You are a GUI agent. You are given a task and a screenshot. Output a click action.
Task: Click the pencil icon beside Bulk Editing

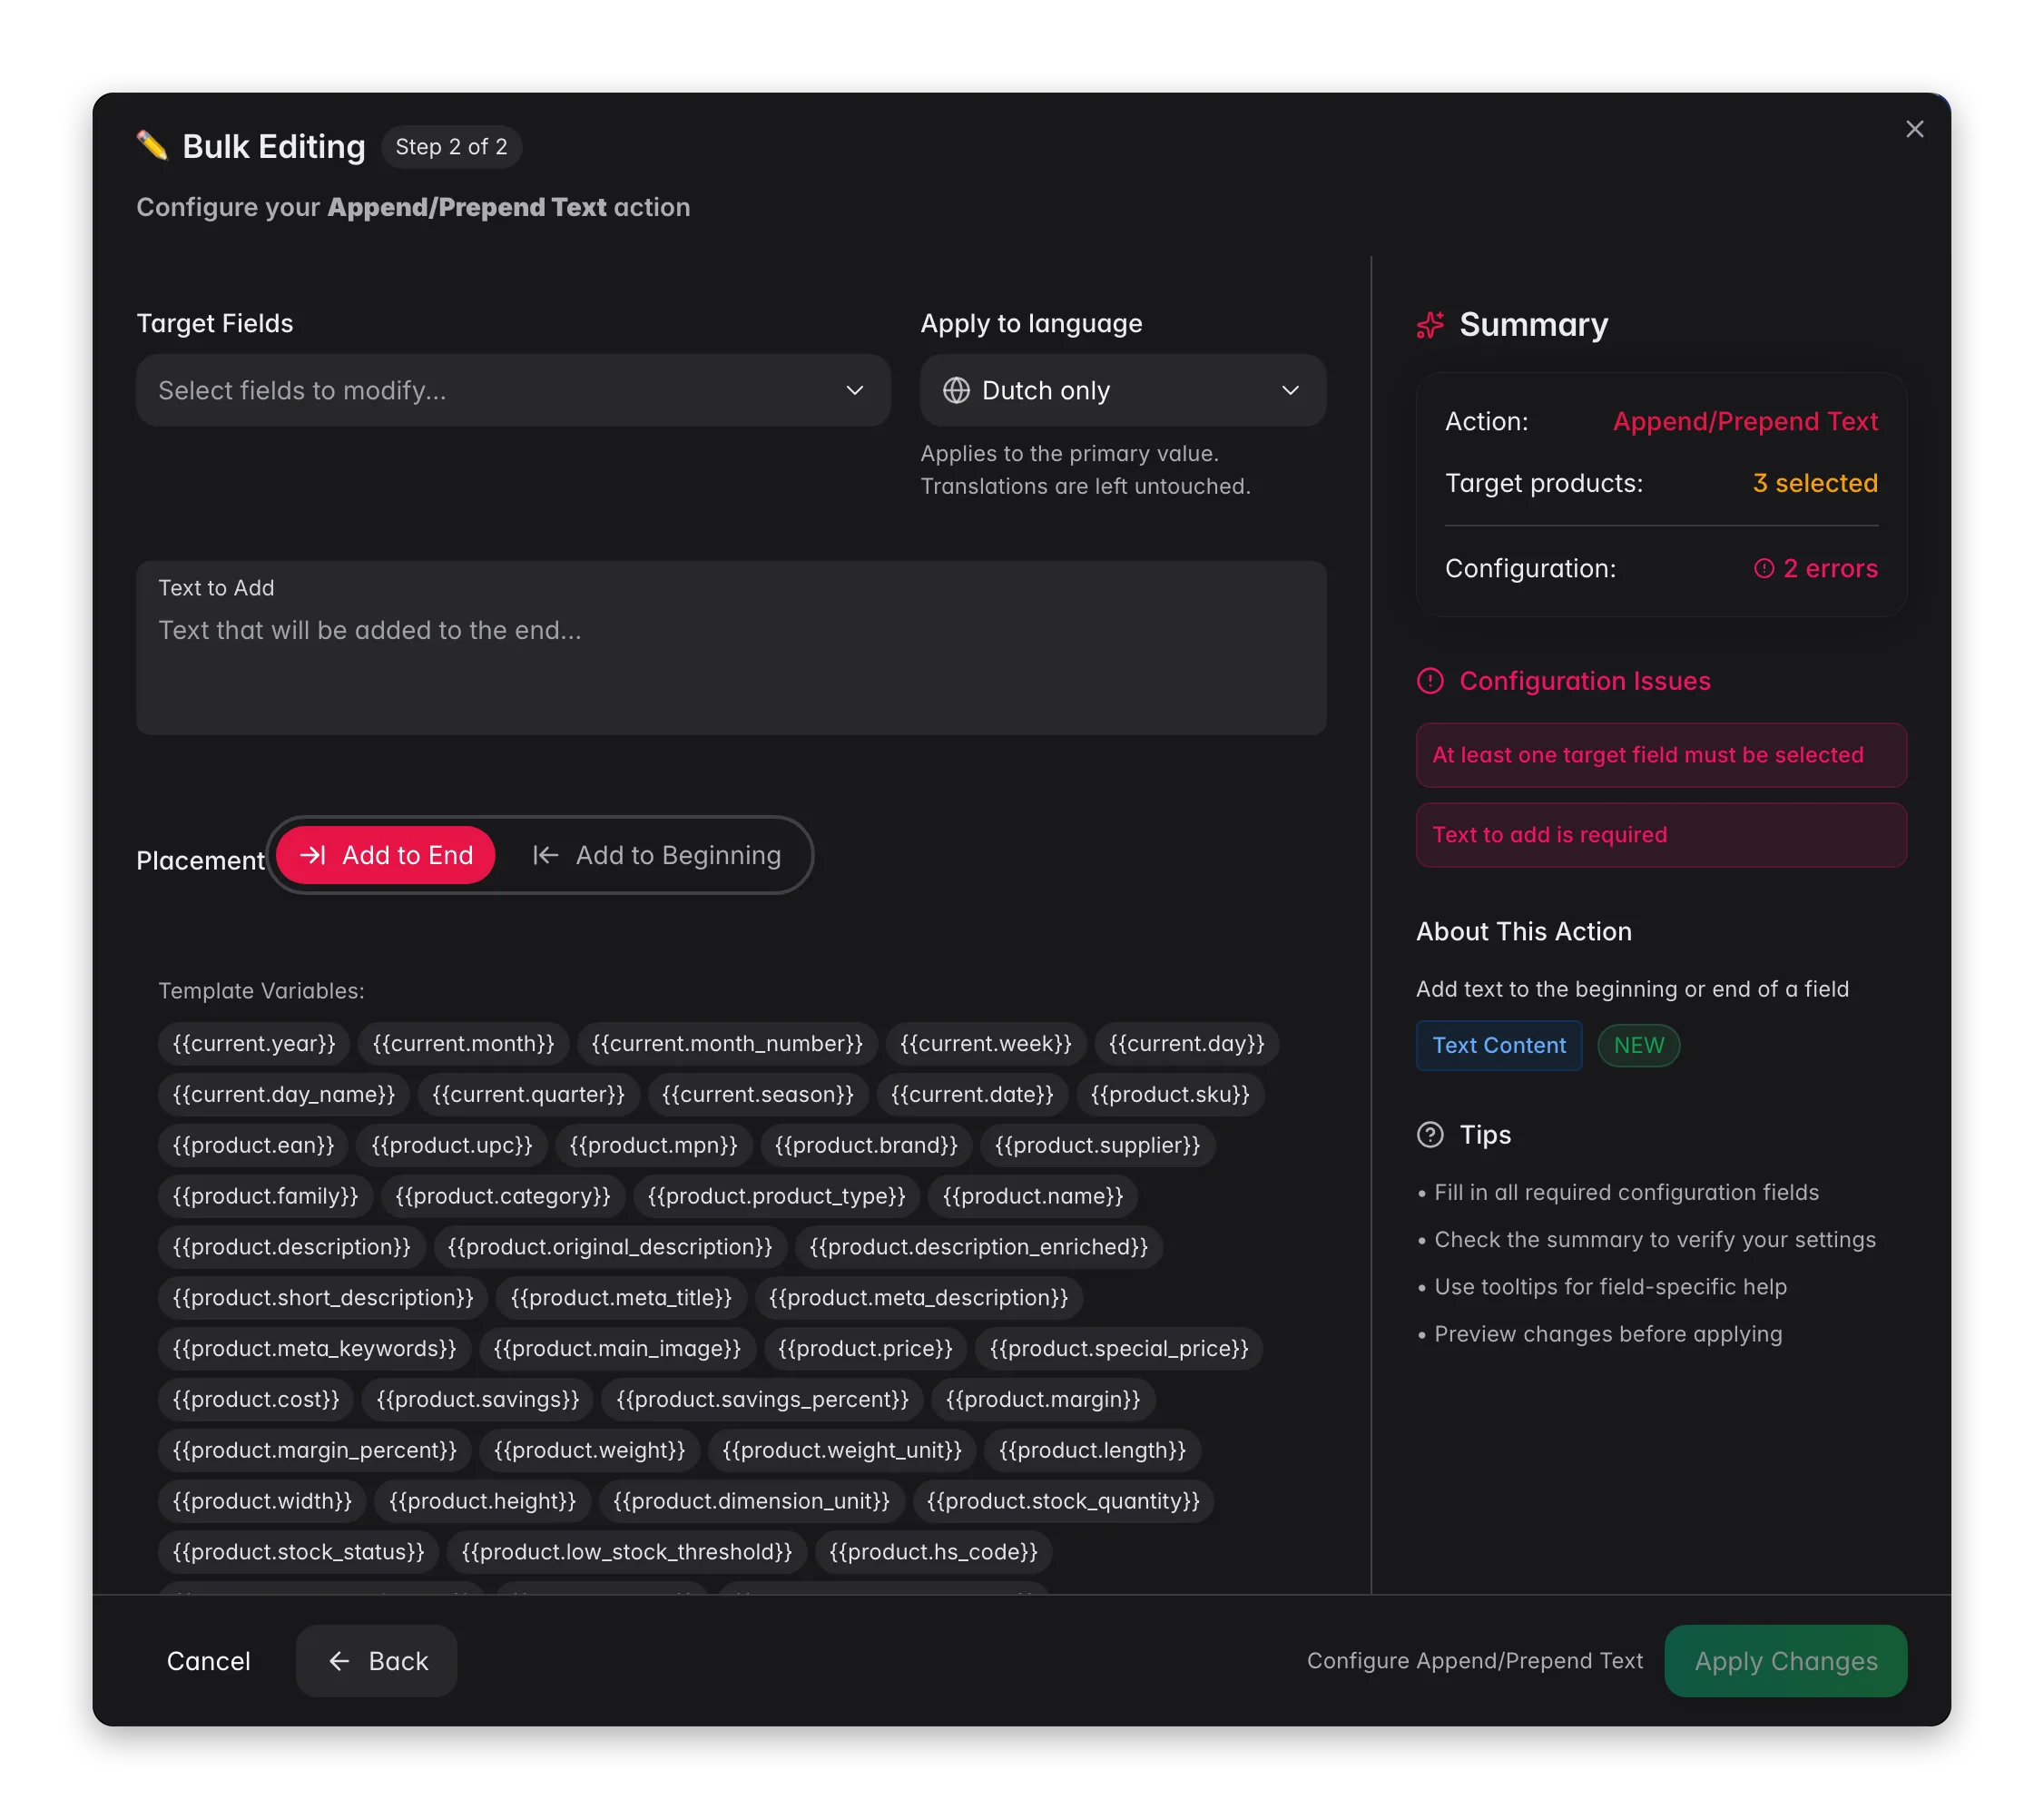(x=152, y=146)
